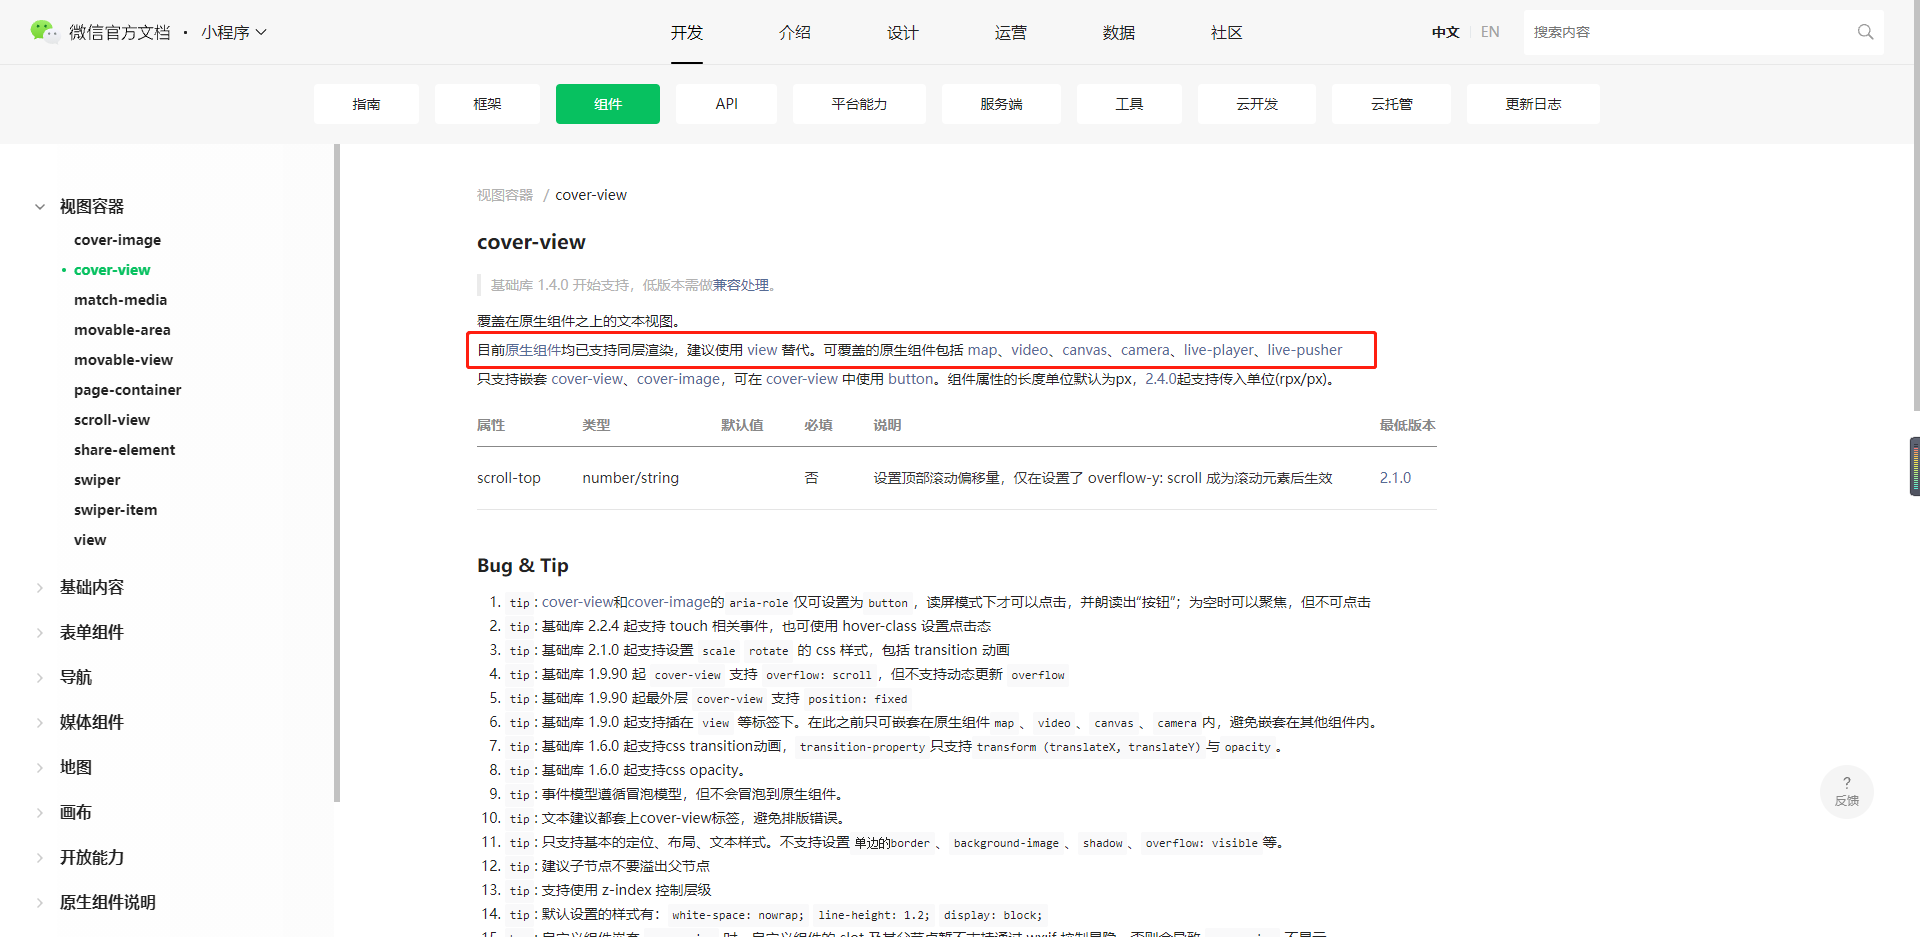Open the 更新日志 sub-navigation button

(x=1533, y=104)
